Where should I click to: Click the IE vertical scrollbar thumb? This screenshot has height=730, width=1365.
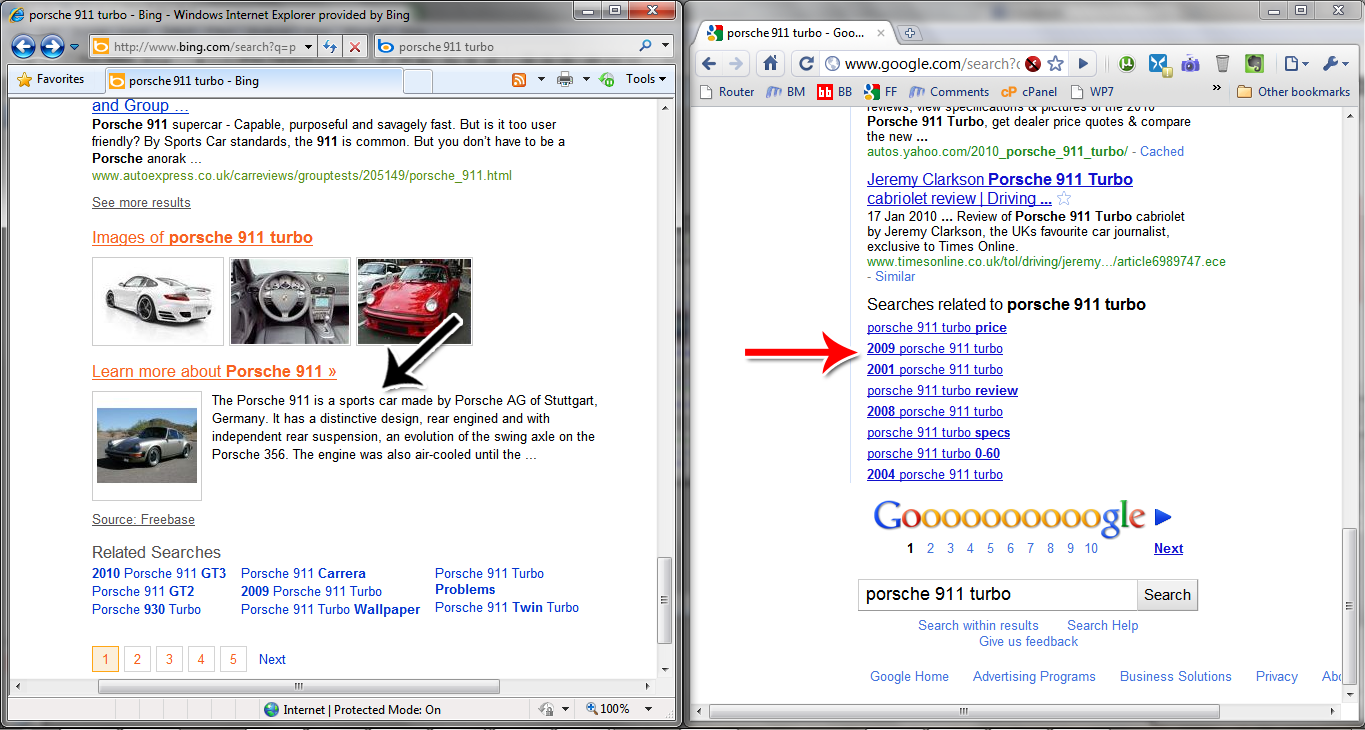pos(665,600)
